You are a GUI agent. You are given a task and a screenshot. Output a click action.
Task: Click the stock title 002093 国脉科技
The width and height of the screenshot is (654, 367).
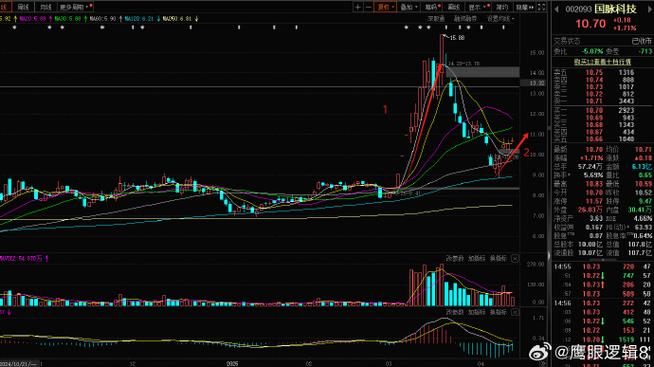point(601,9)
